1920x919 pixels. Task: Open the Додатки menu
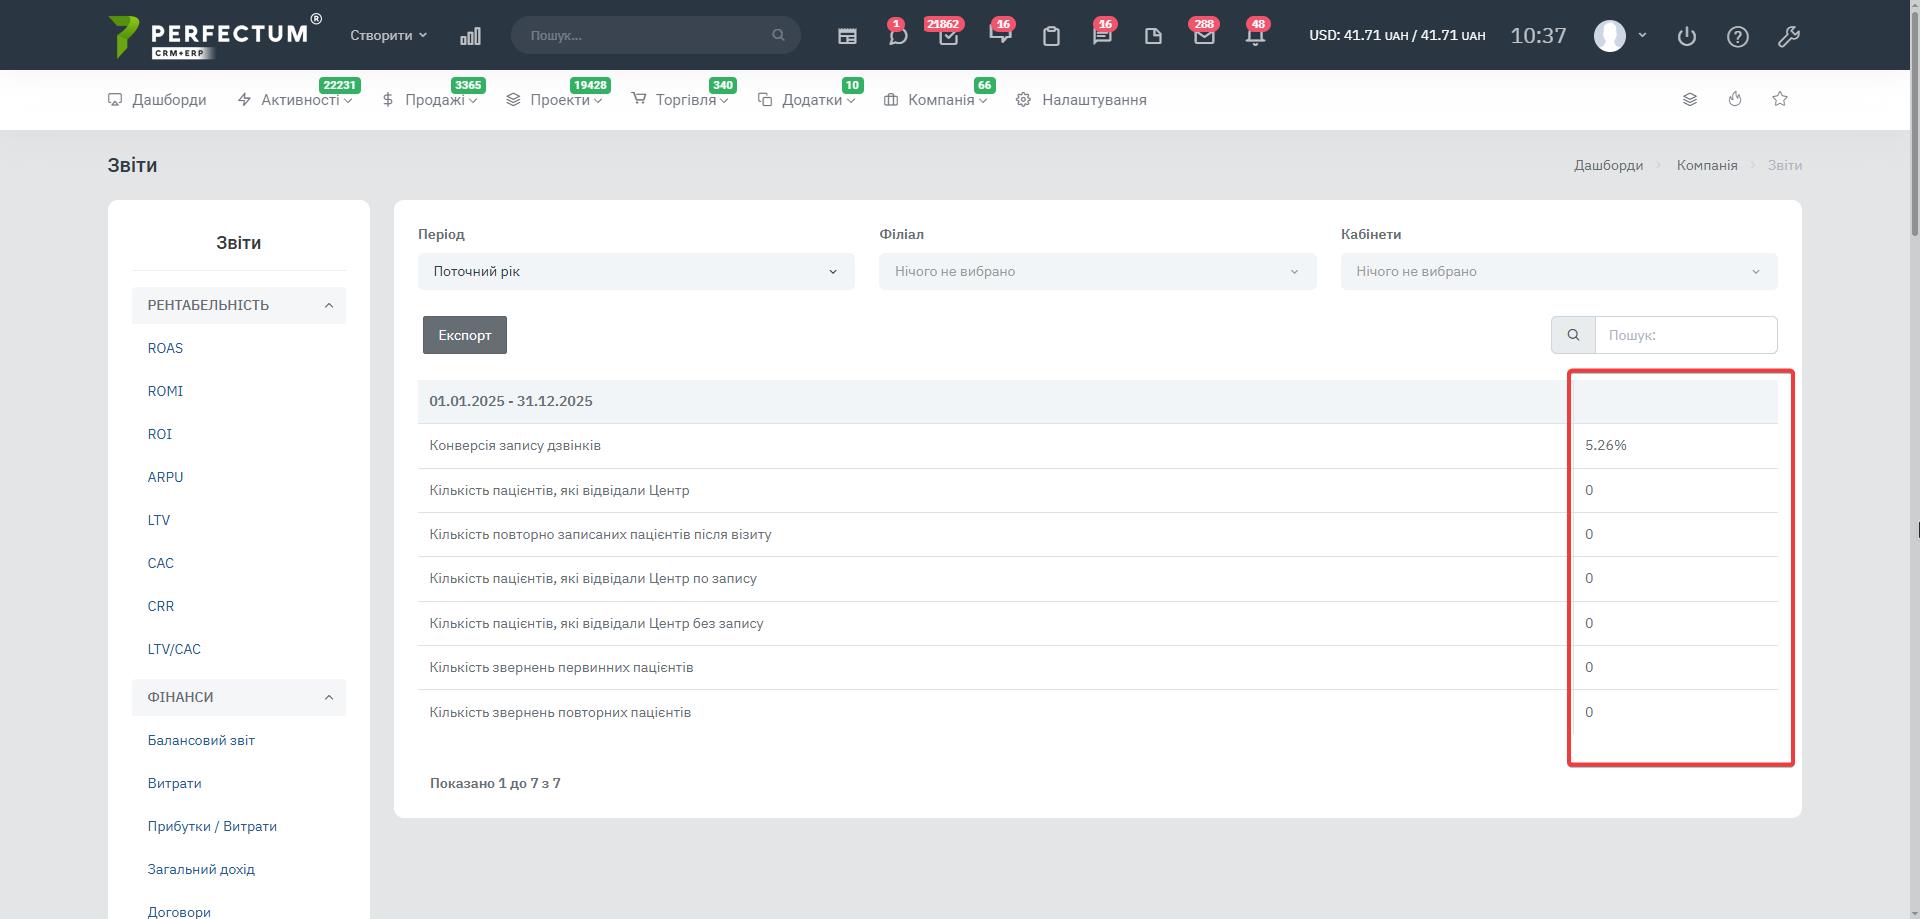pos(806,100)
